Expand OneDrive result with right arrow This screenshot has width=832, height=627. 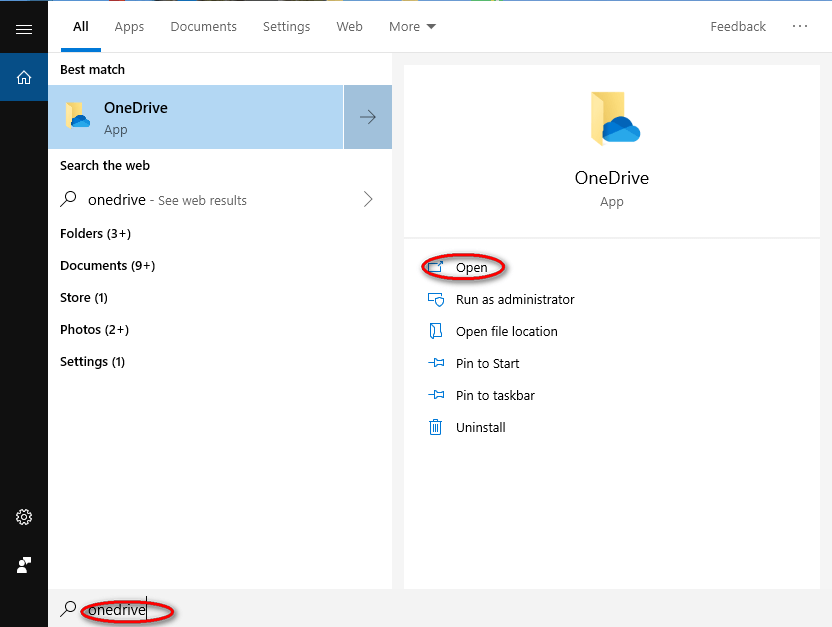[x=368, y=117]
